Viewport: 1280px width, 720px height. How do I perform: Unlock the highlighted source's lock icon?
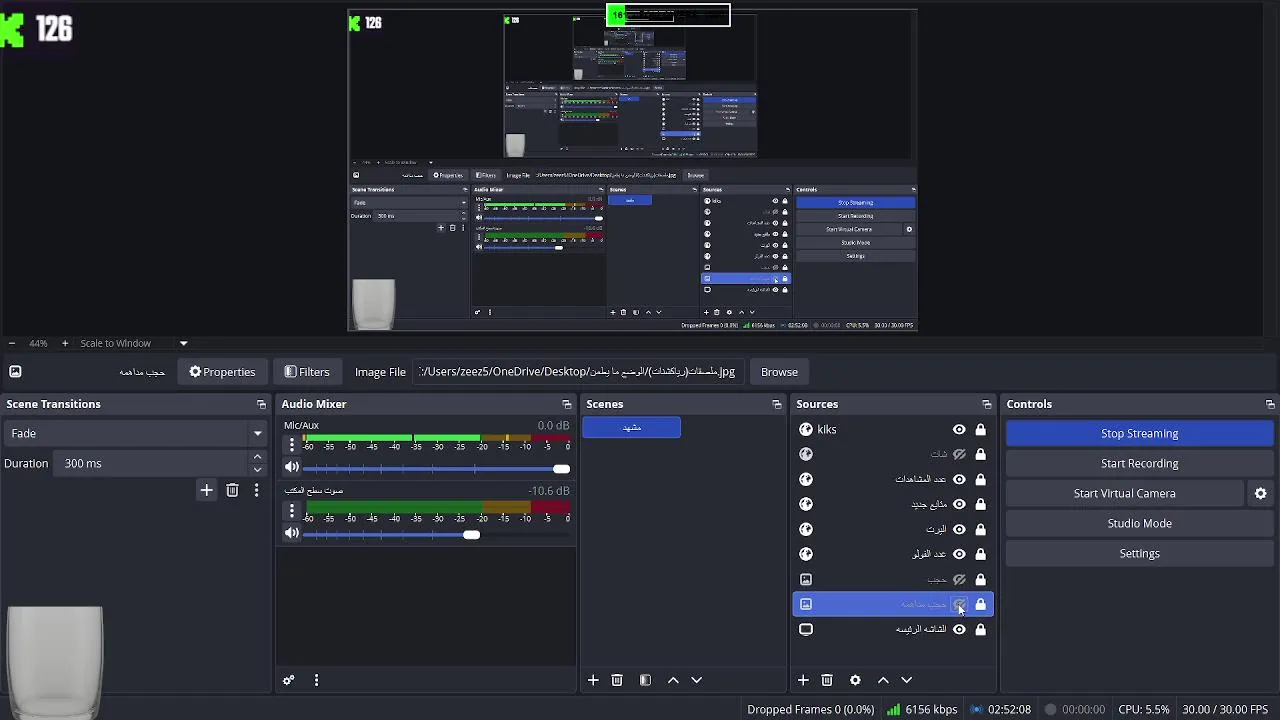[x=981, y=604]
